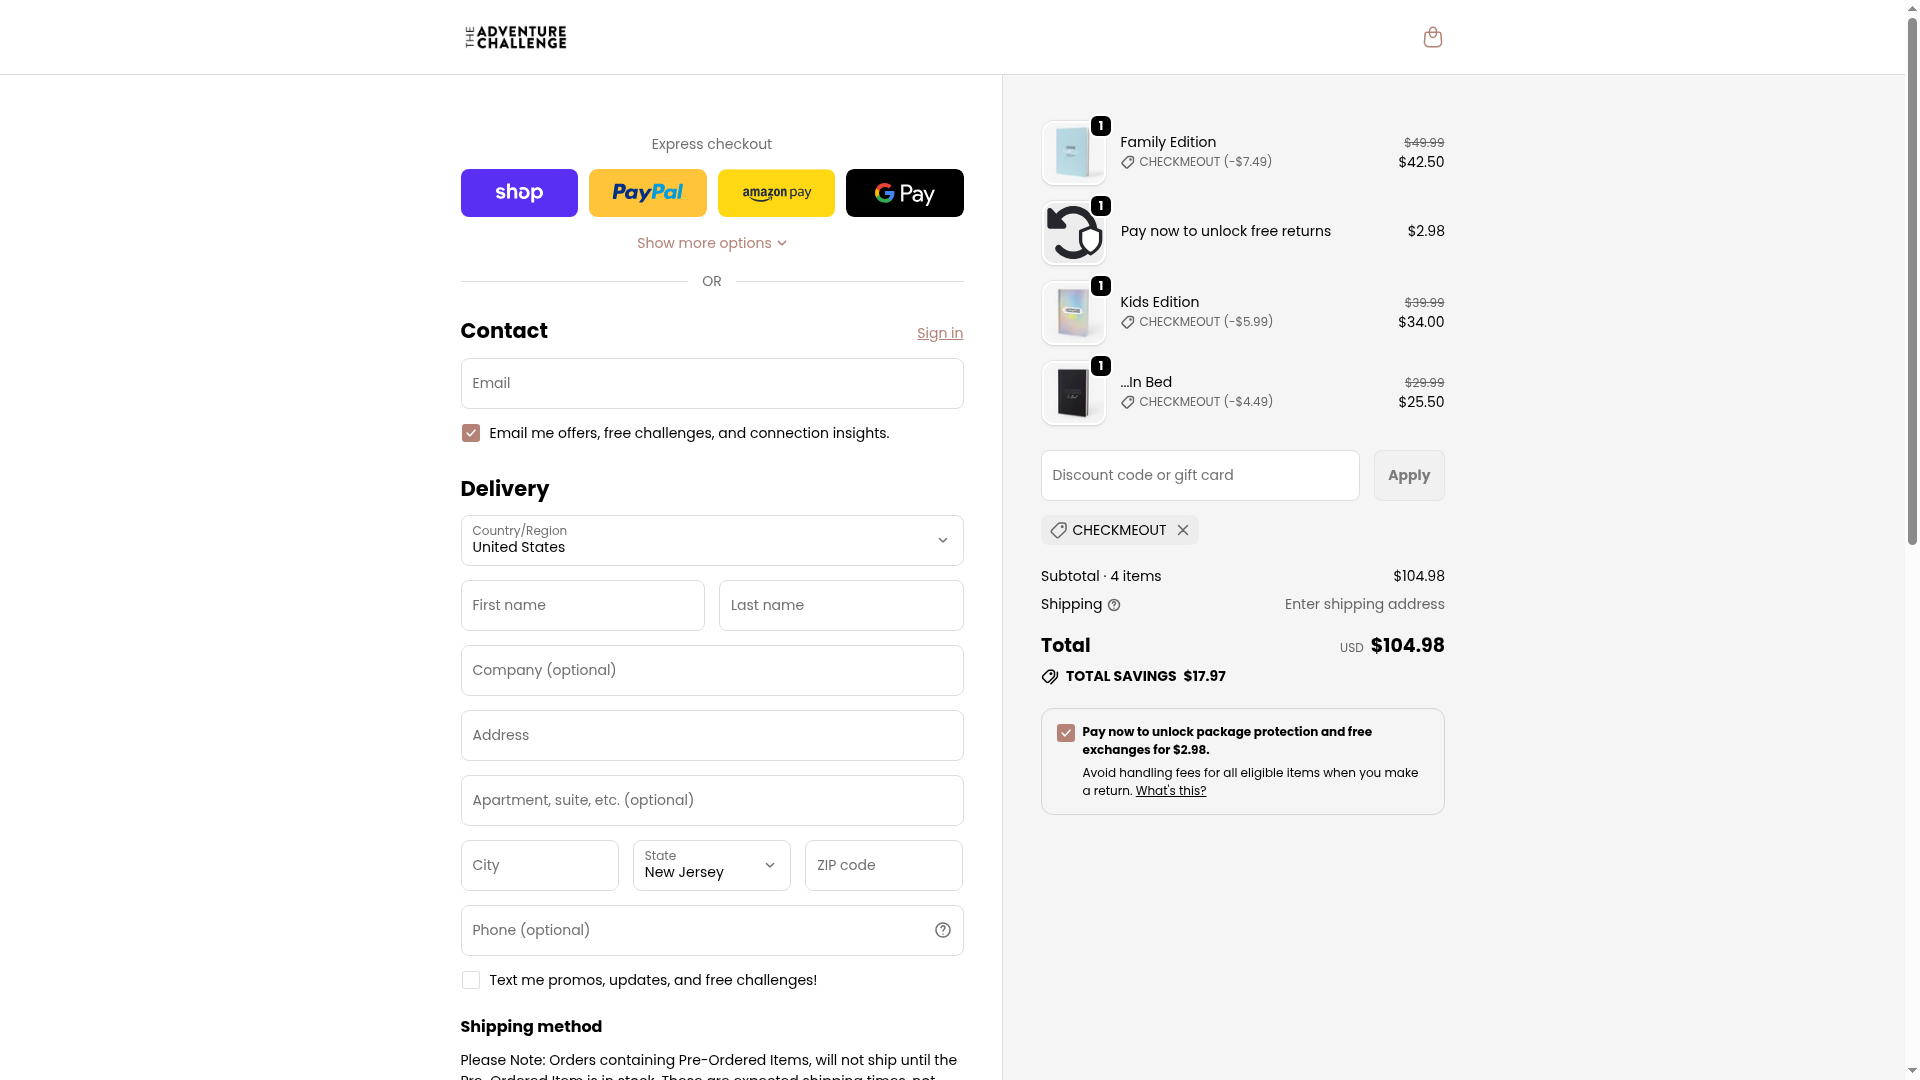This screenshot has height=1080, width=1920.
Task: Uncheck package protection for $2.98 checkbox
Action: pyautogui.click(x=1066, y=733)
